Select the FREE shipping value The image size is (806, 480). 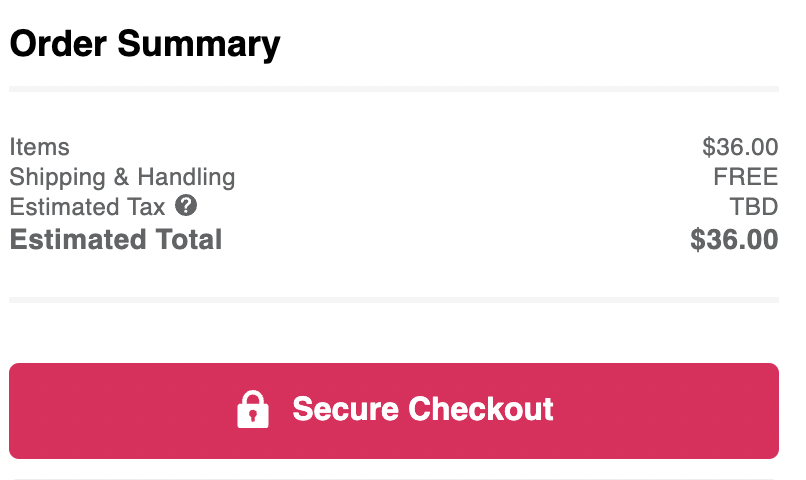click(x=746, y=177)
